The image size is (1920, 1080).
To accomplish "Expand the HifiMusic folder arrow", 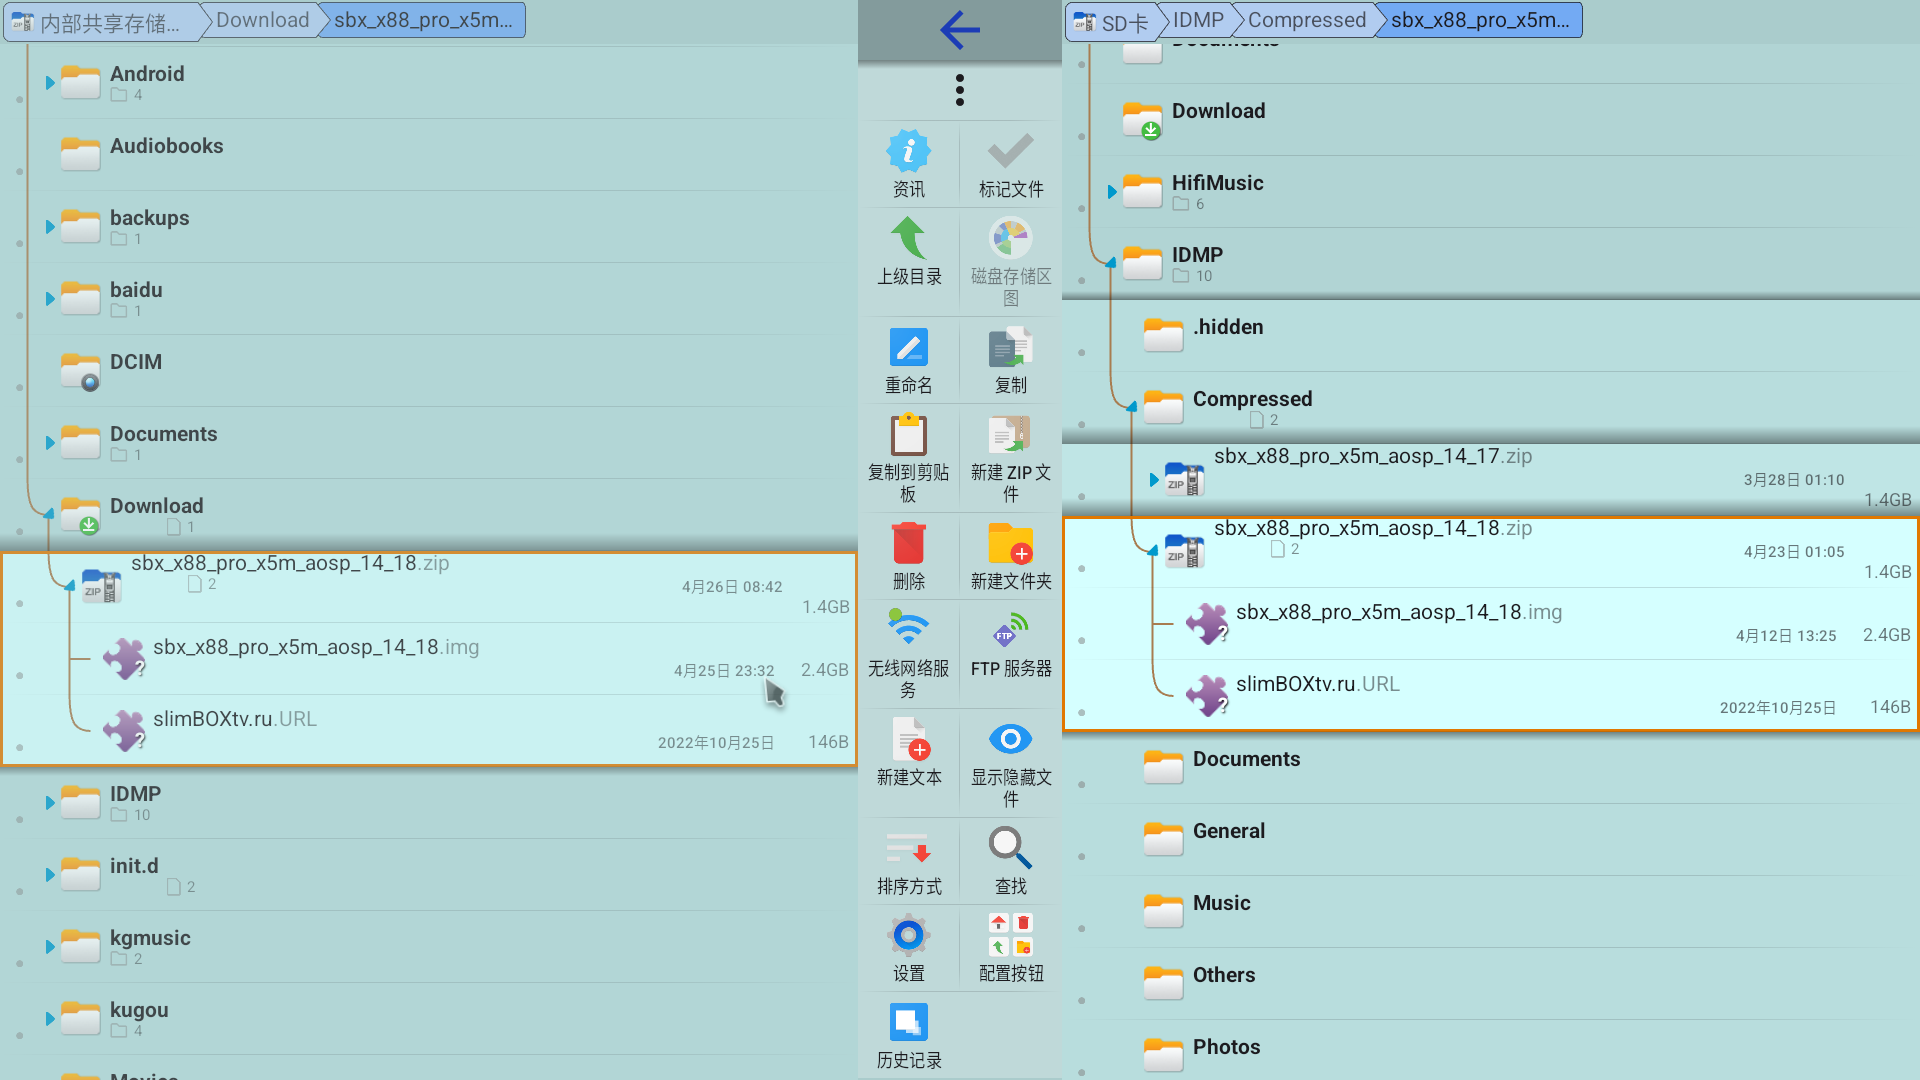I will tap(1112, 192).
